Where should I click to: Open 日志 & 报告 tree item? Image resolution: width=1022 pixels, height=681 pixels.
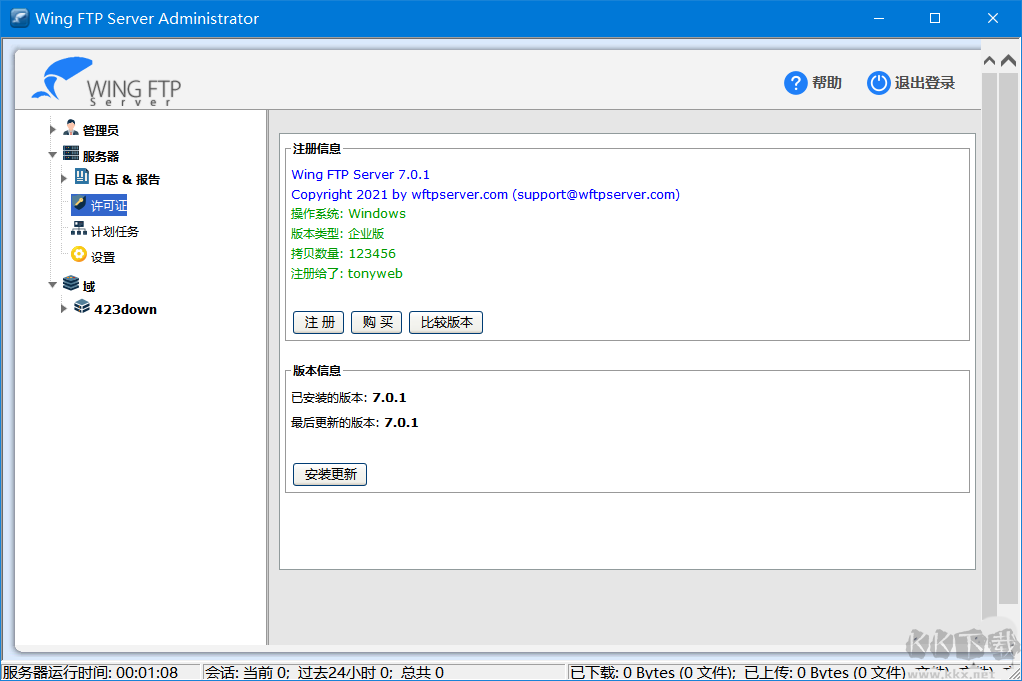pos(126,179)
